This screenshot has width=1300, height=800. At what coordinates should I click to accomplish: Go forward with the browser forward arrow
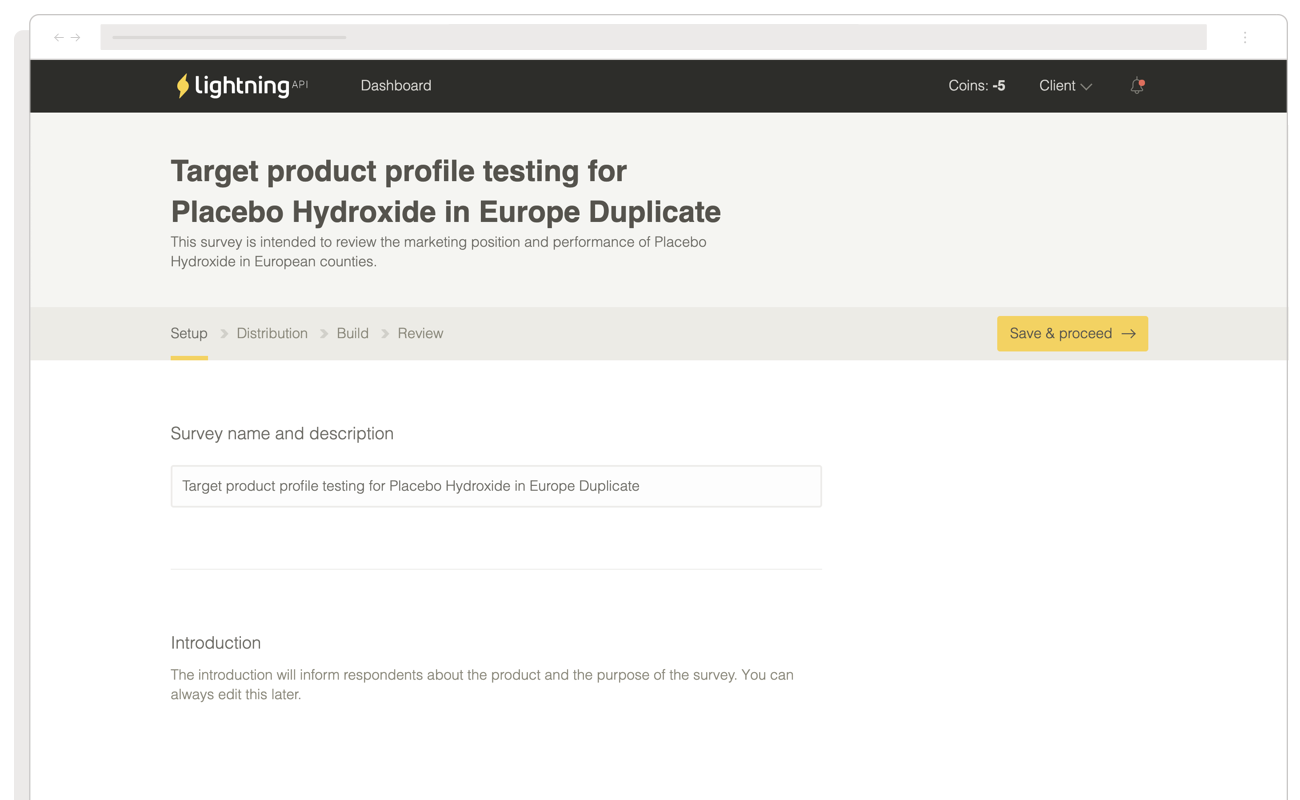(x=75, y=38)
